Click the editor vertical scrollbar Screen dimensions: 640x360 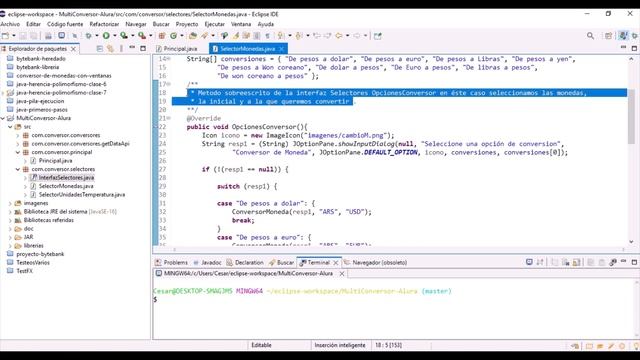(631, 117)
